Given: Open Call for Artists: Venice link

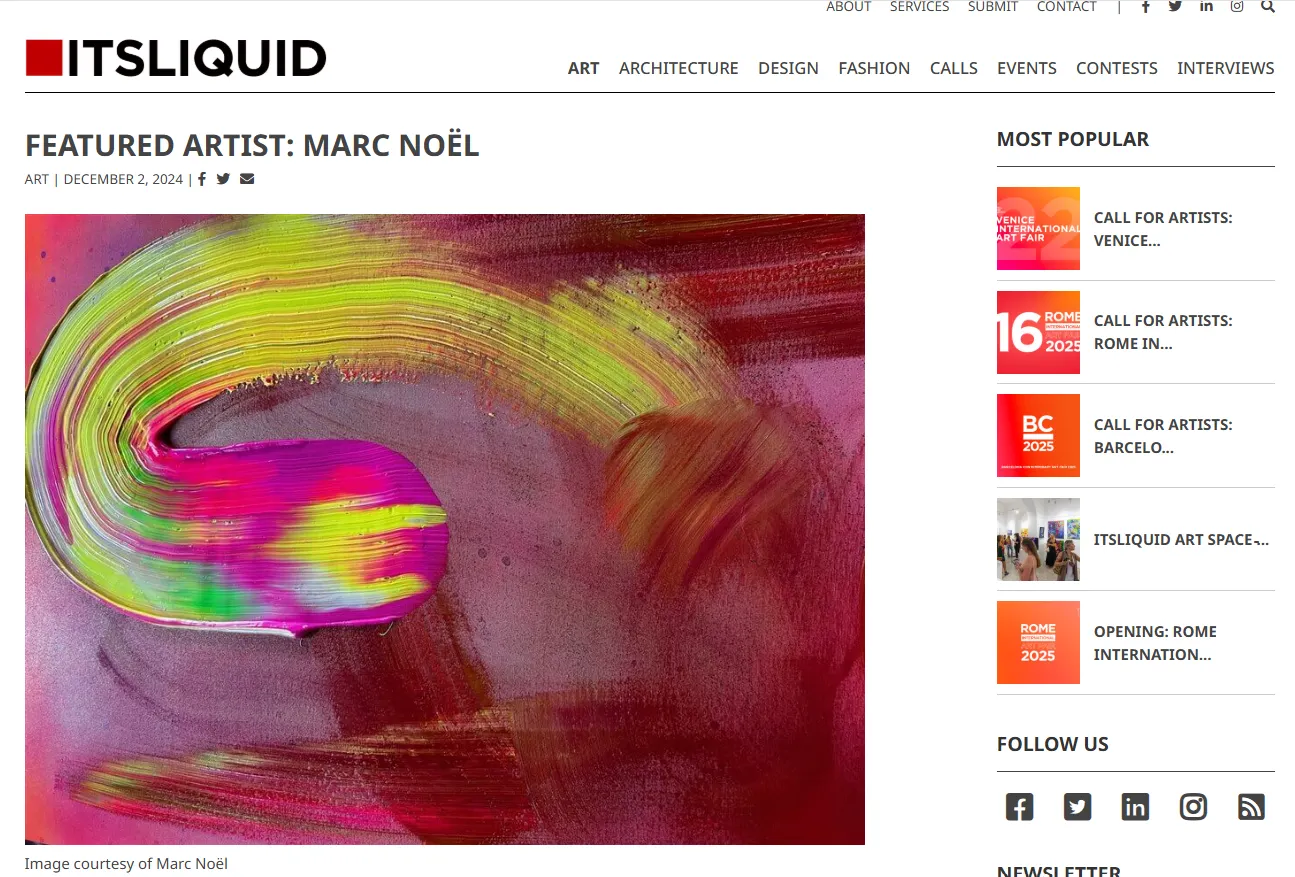Looking at the screenshot, I should pyautogui.click(x=1163, y=229).
